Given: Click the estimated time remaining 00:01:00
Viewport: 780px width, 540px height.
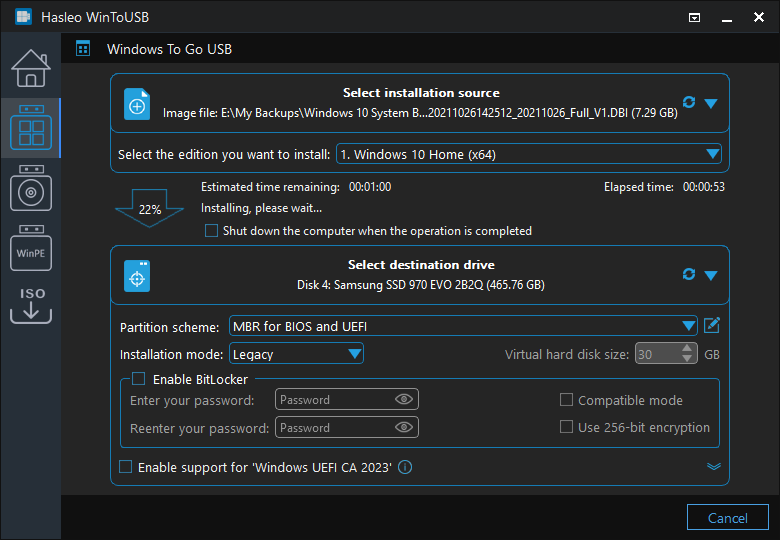Looking at the screenshot, I should [x=370, y=187].
